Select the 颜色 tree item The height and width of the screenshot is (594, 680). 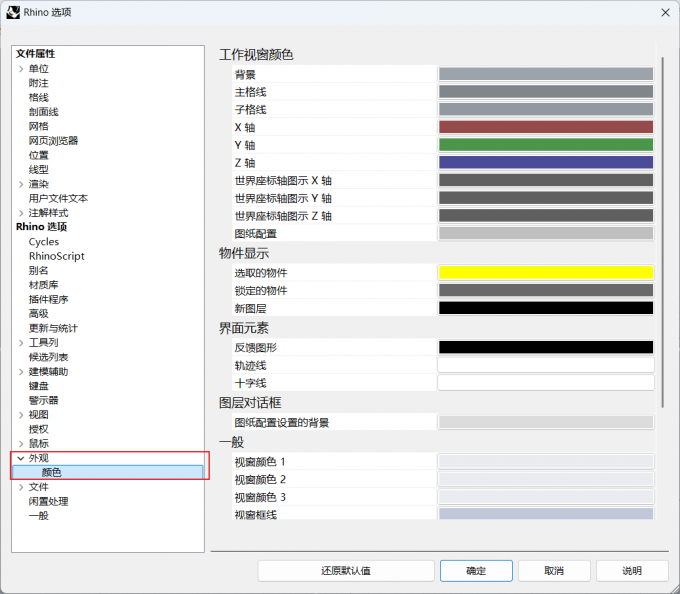pos(108,472)
